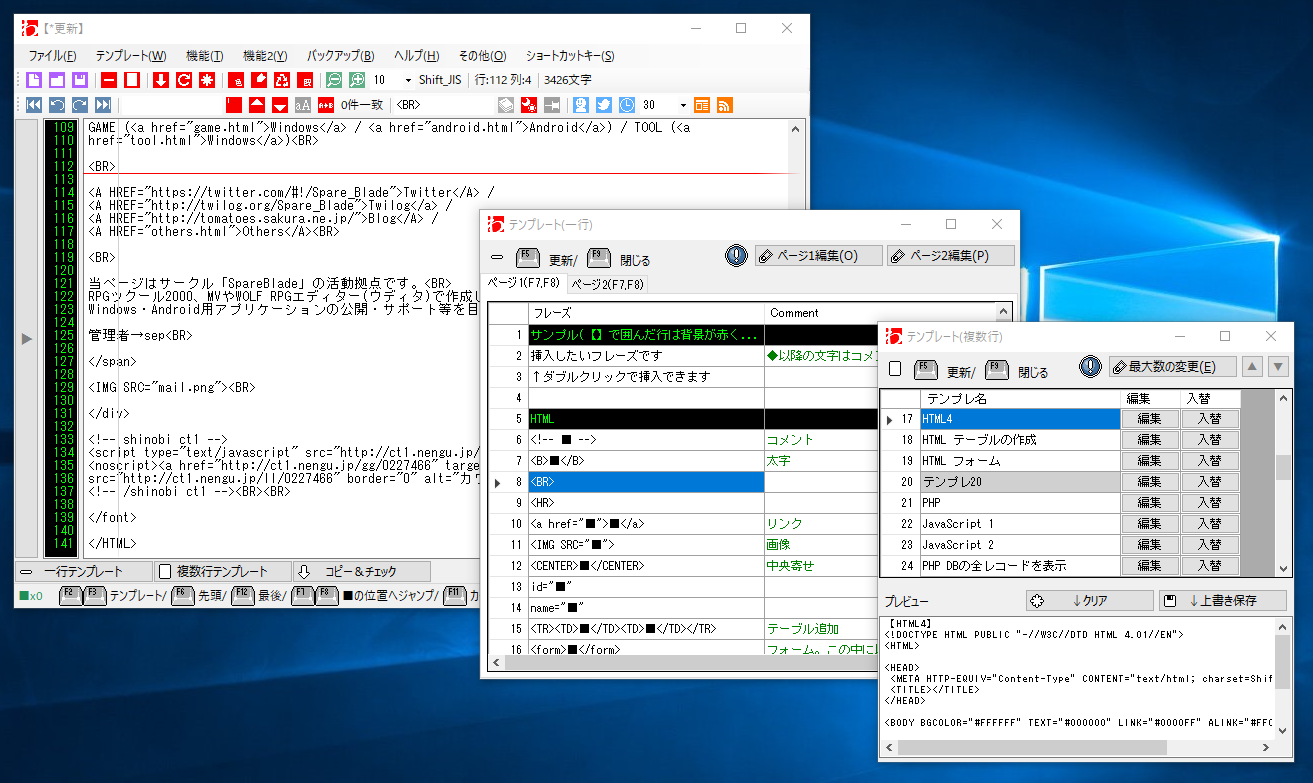This screenshot has height=783, width=1313.
Task: Click the down triangle button in テンプレート(複数行)
Action: click(1278, 367)
